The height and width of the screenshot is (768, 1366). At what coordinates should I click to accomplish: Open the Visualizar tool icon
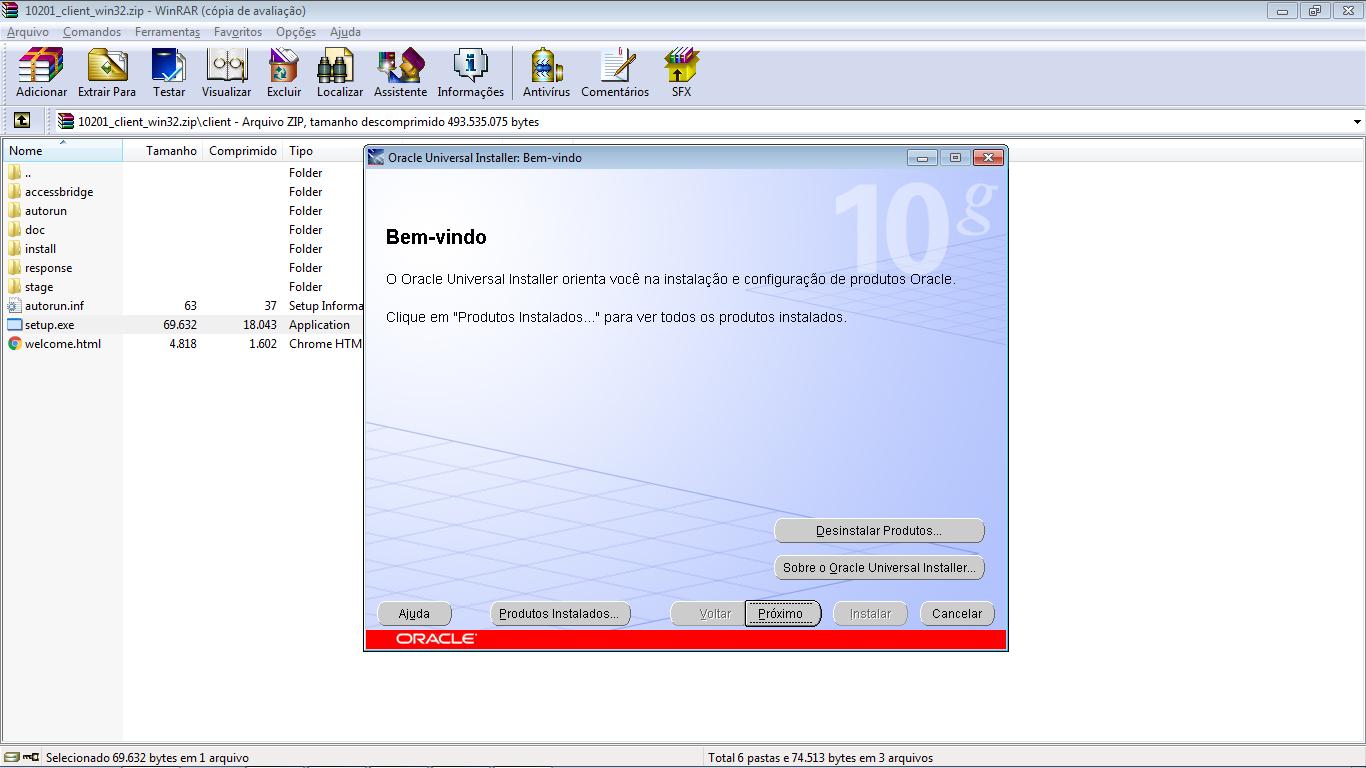(x=226, y=72)
